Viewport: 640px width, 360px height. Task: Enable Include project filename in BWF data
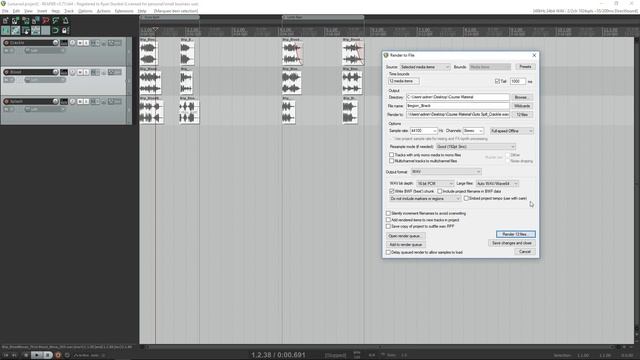point(440,191)
